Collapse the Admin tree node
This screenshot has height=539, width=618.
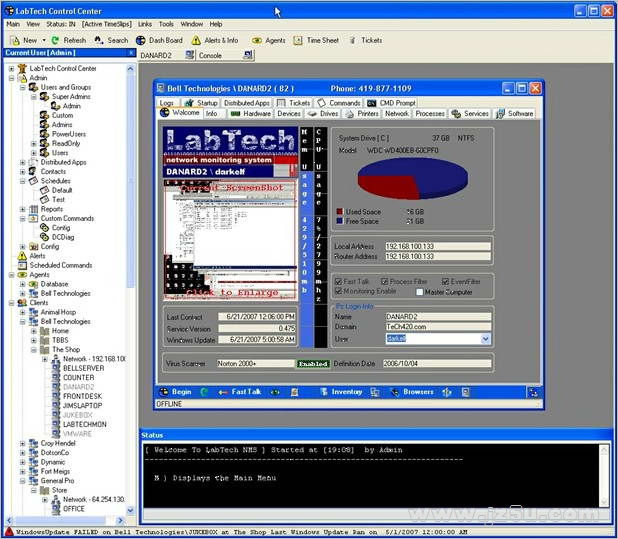11,78
